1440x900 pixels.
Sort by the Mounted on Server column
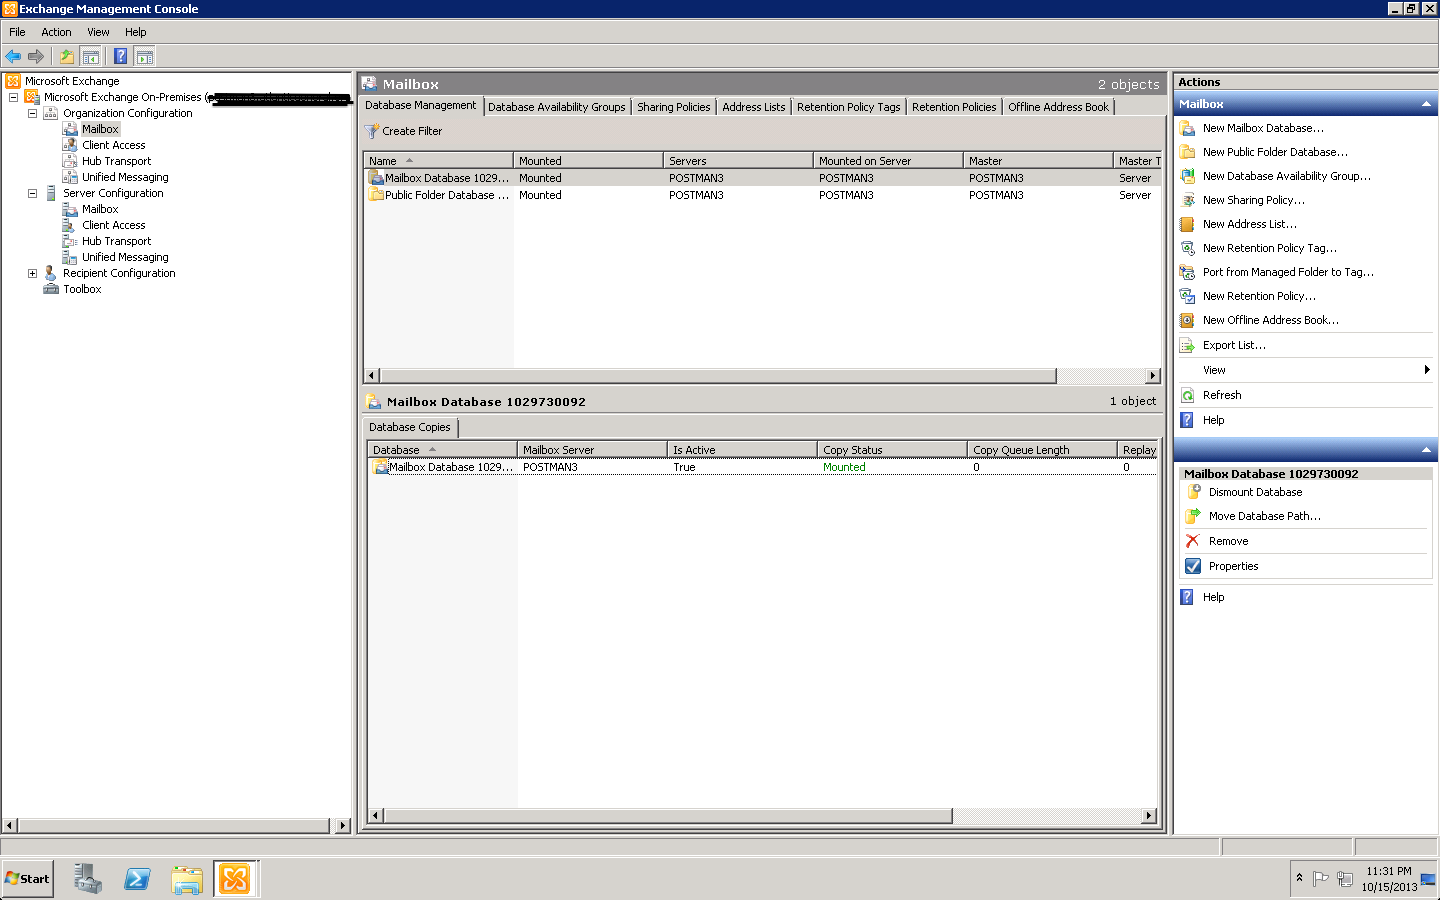(888, 160)
